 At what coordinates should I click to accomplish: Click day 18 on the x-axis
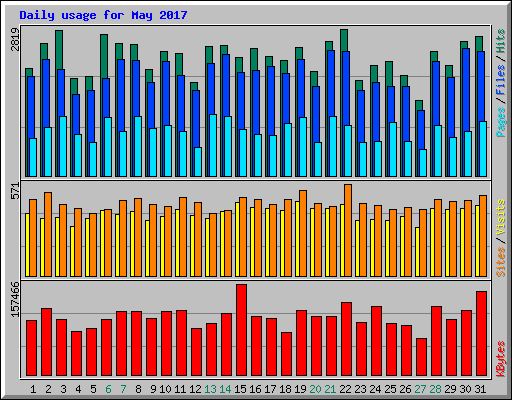click(285, 389)
